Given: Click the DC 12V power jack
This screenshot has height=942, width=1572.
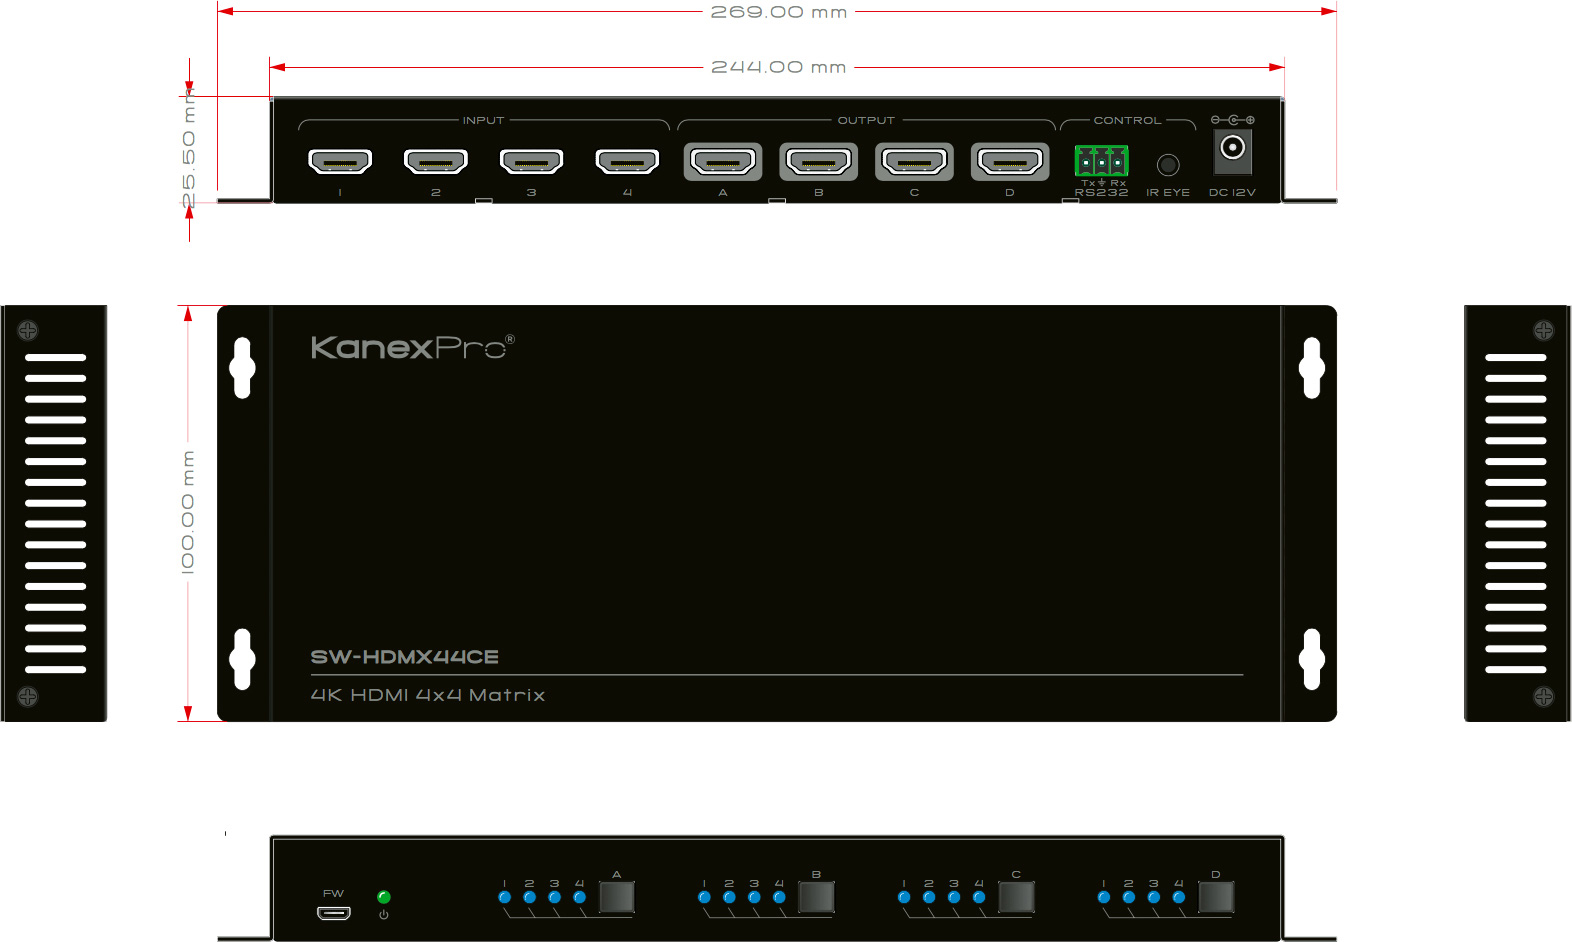Looking at the screenshot, I should [x=1233, y=152].
